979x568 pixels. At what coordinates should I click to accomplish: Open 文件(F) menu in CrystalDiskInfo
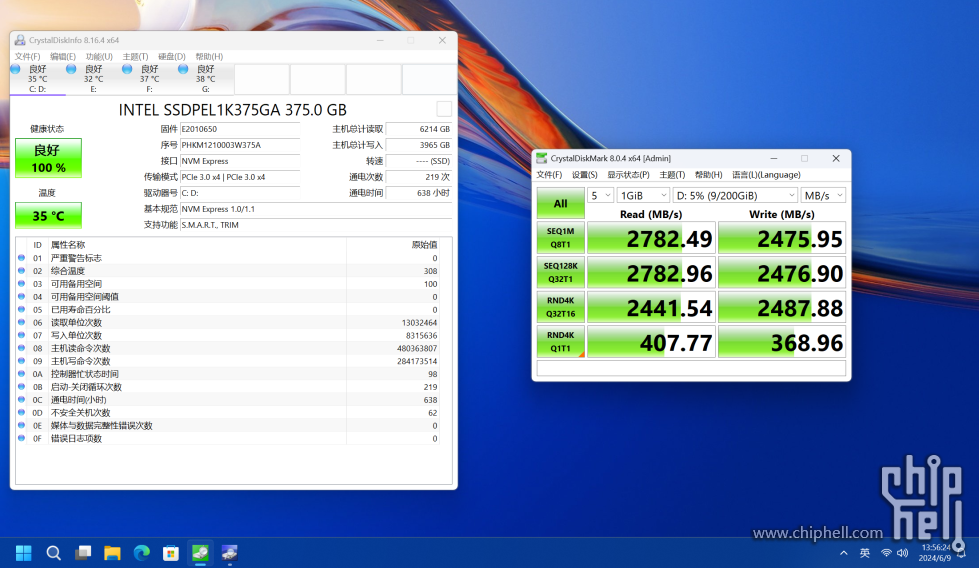tap(27, 56)
